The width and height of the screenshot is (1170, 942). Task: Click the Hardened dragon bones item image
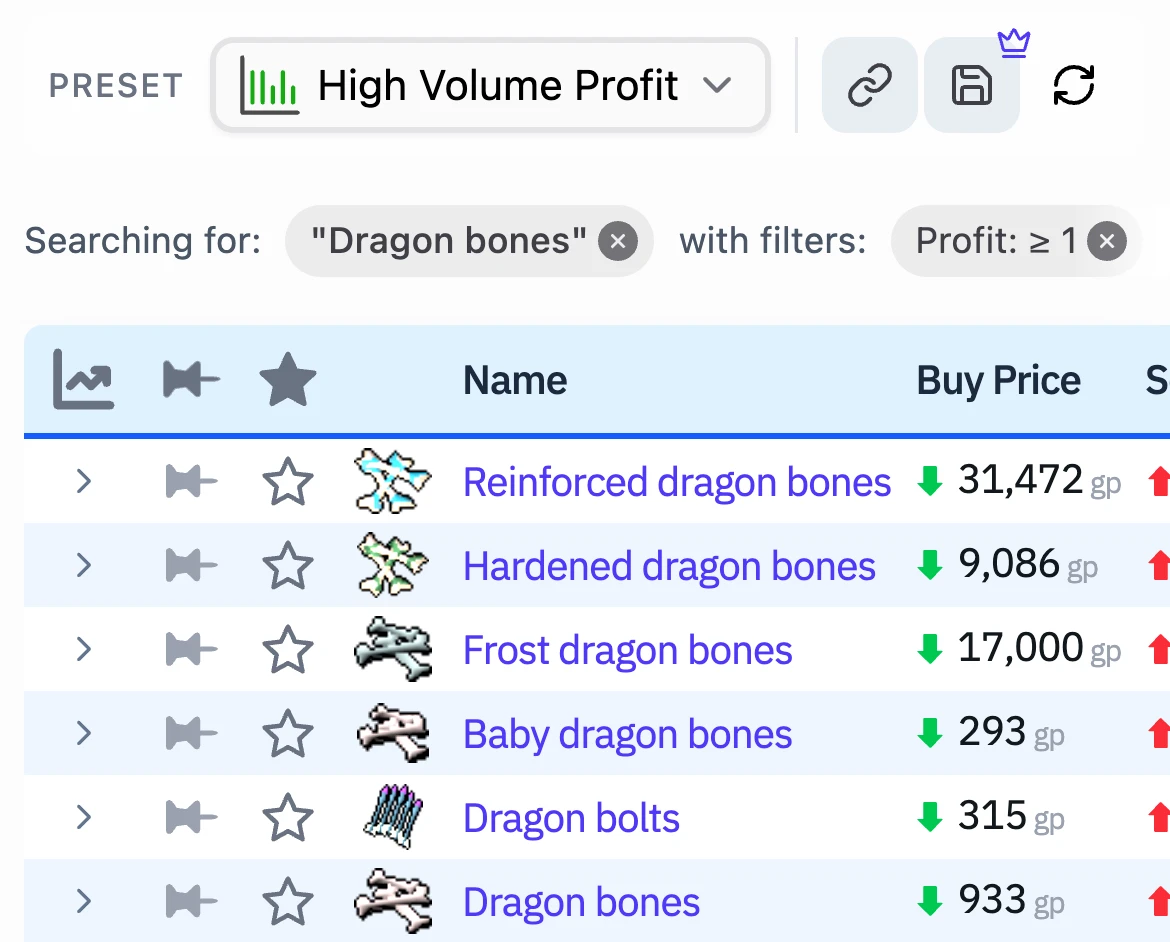[x=392, y=565]
